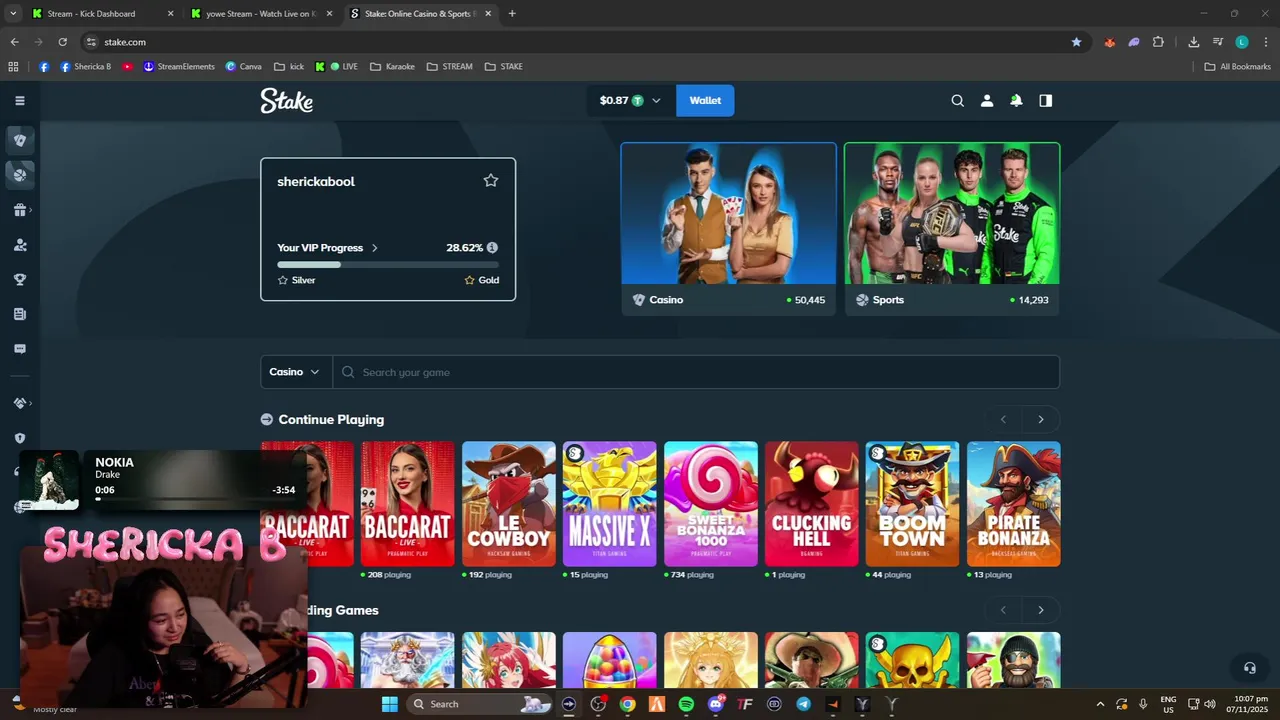This screenshot has height=720, width=1280.
Task: Bookmark this page with the star icon
Action: (x=1076, y=42)
